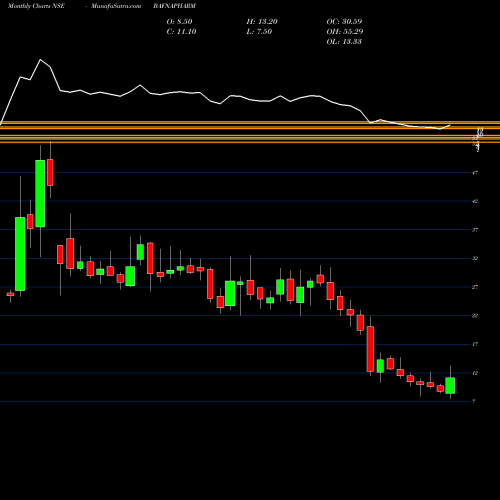Click the 7 price axis label

click(474, 401)
